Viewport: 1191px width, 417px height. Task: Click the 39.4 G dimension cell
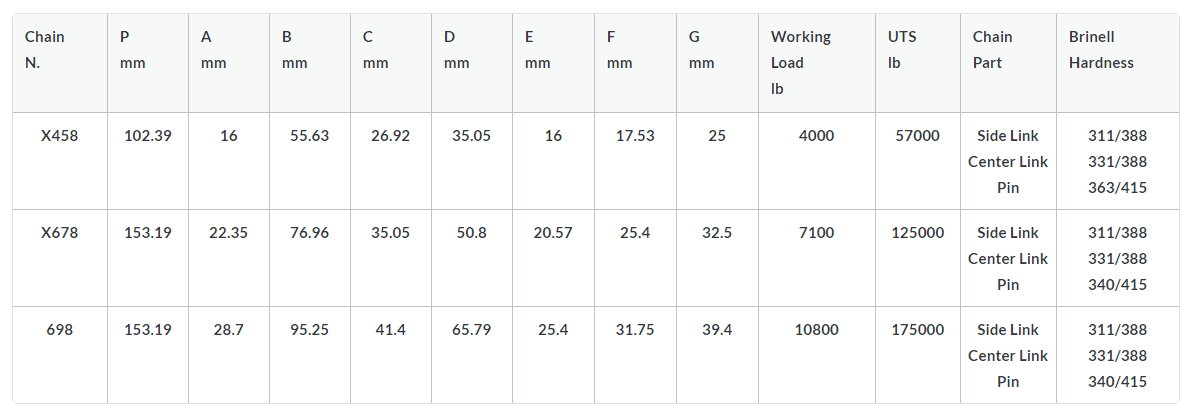click(x=717, y=330)
